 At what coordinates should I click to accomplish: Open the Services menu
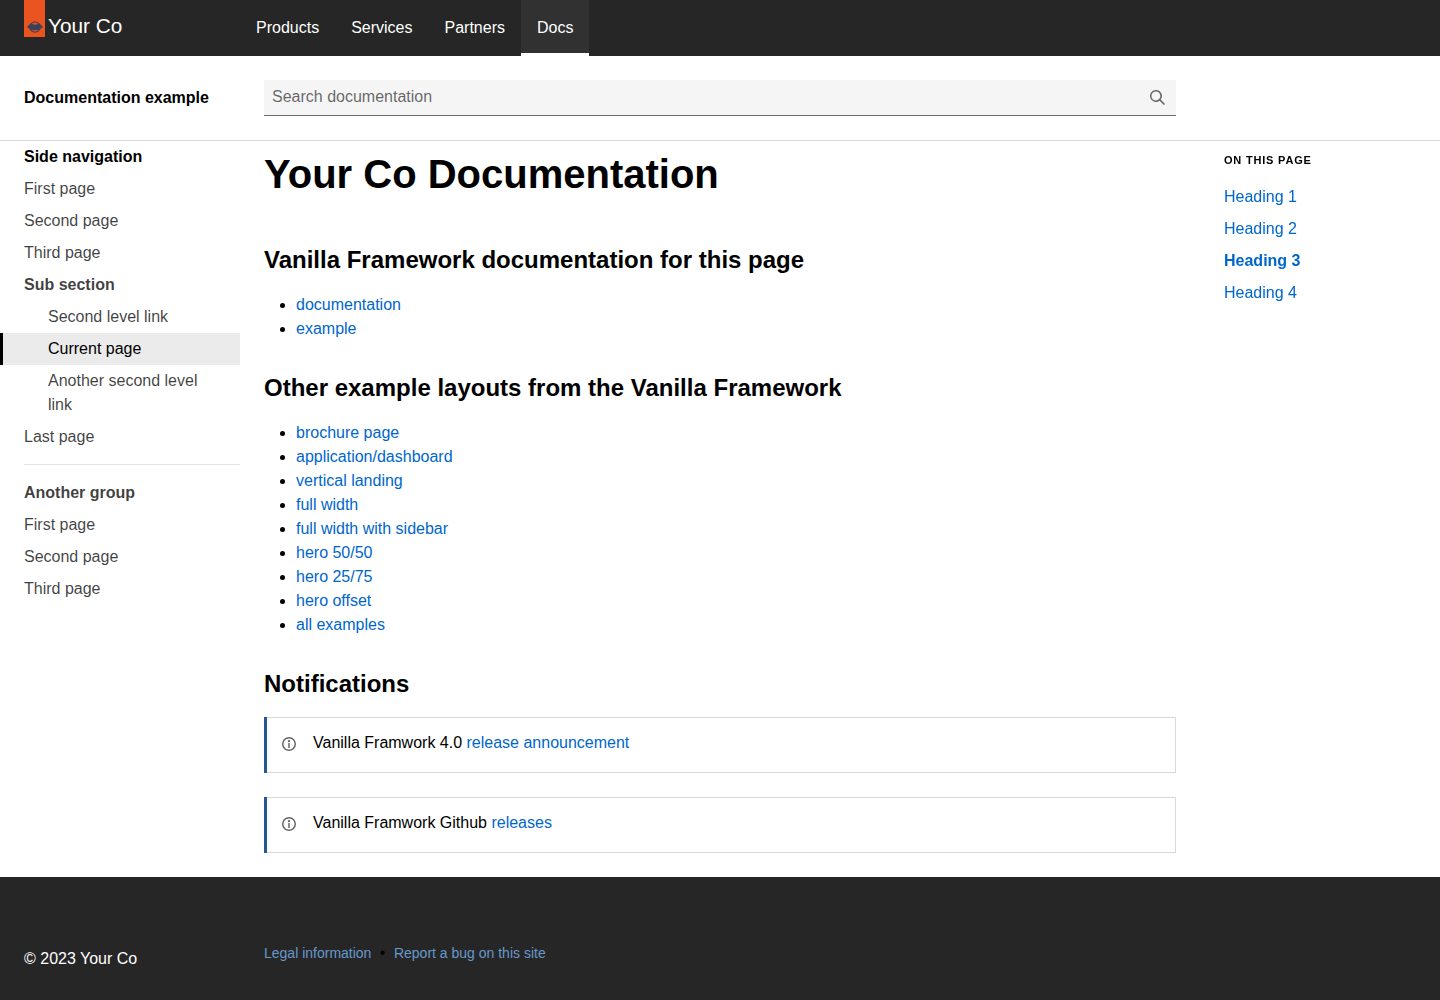381,28
